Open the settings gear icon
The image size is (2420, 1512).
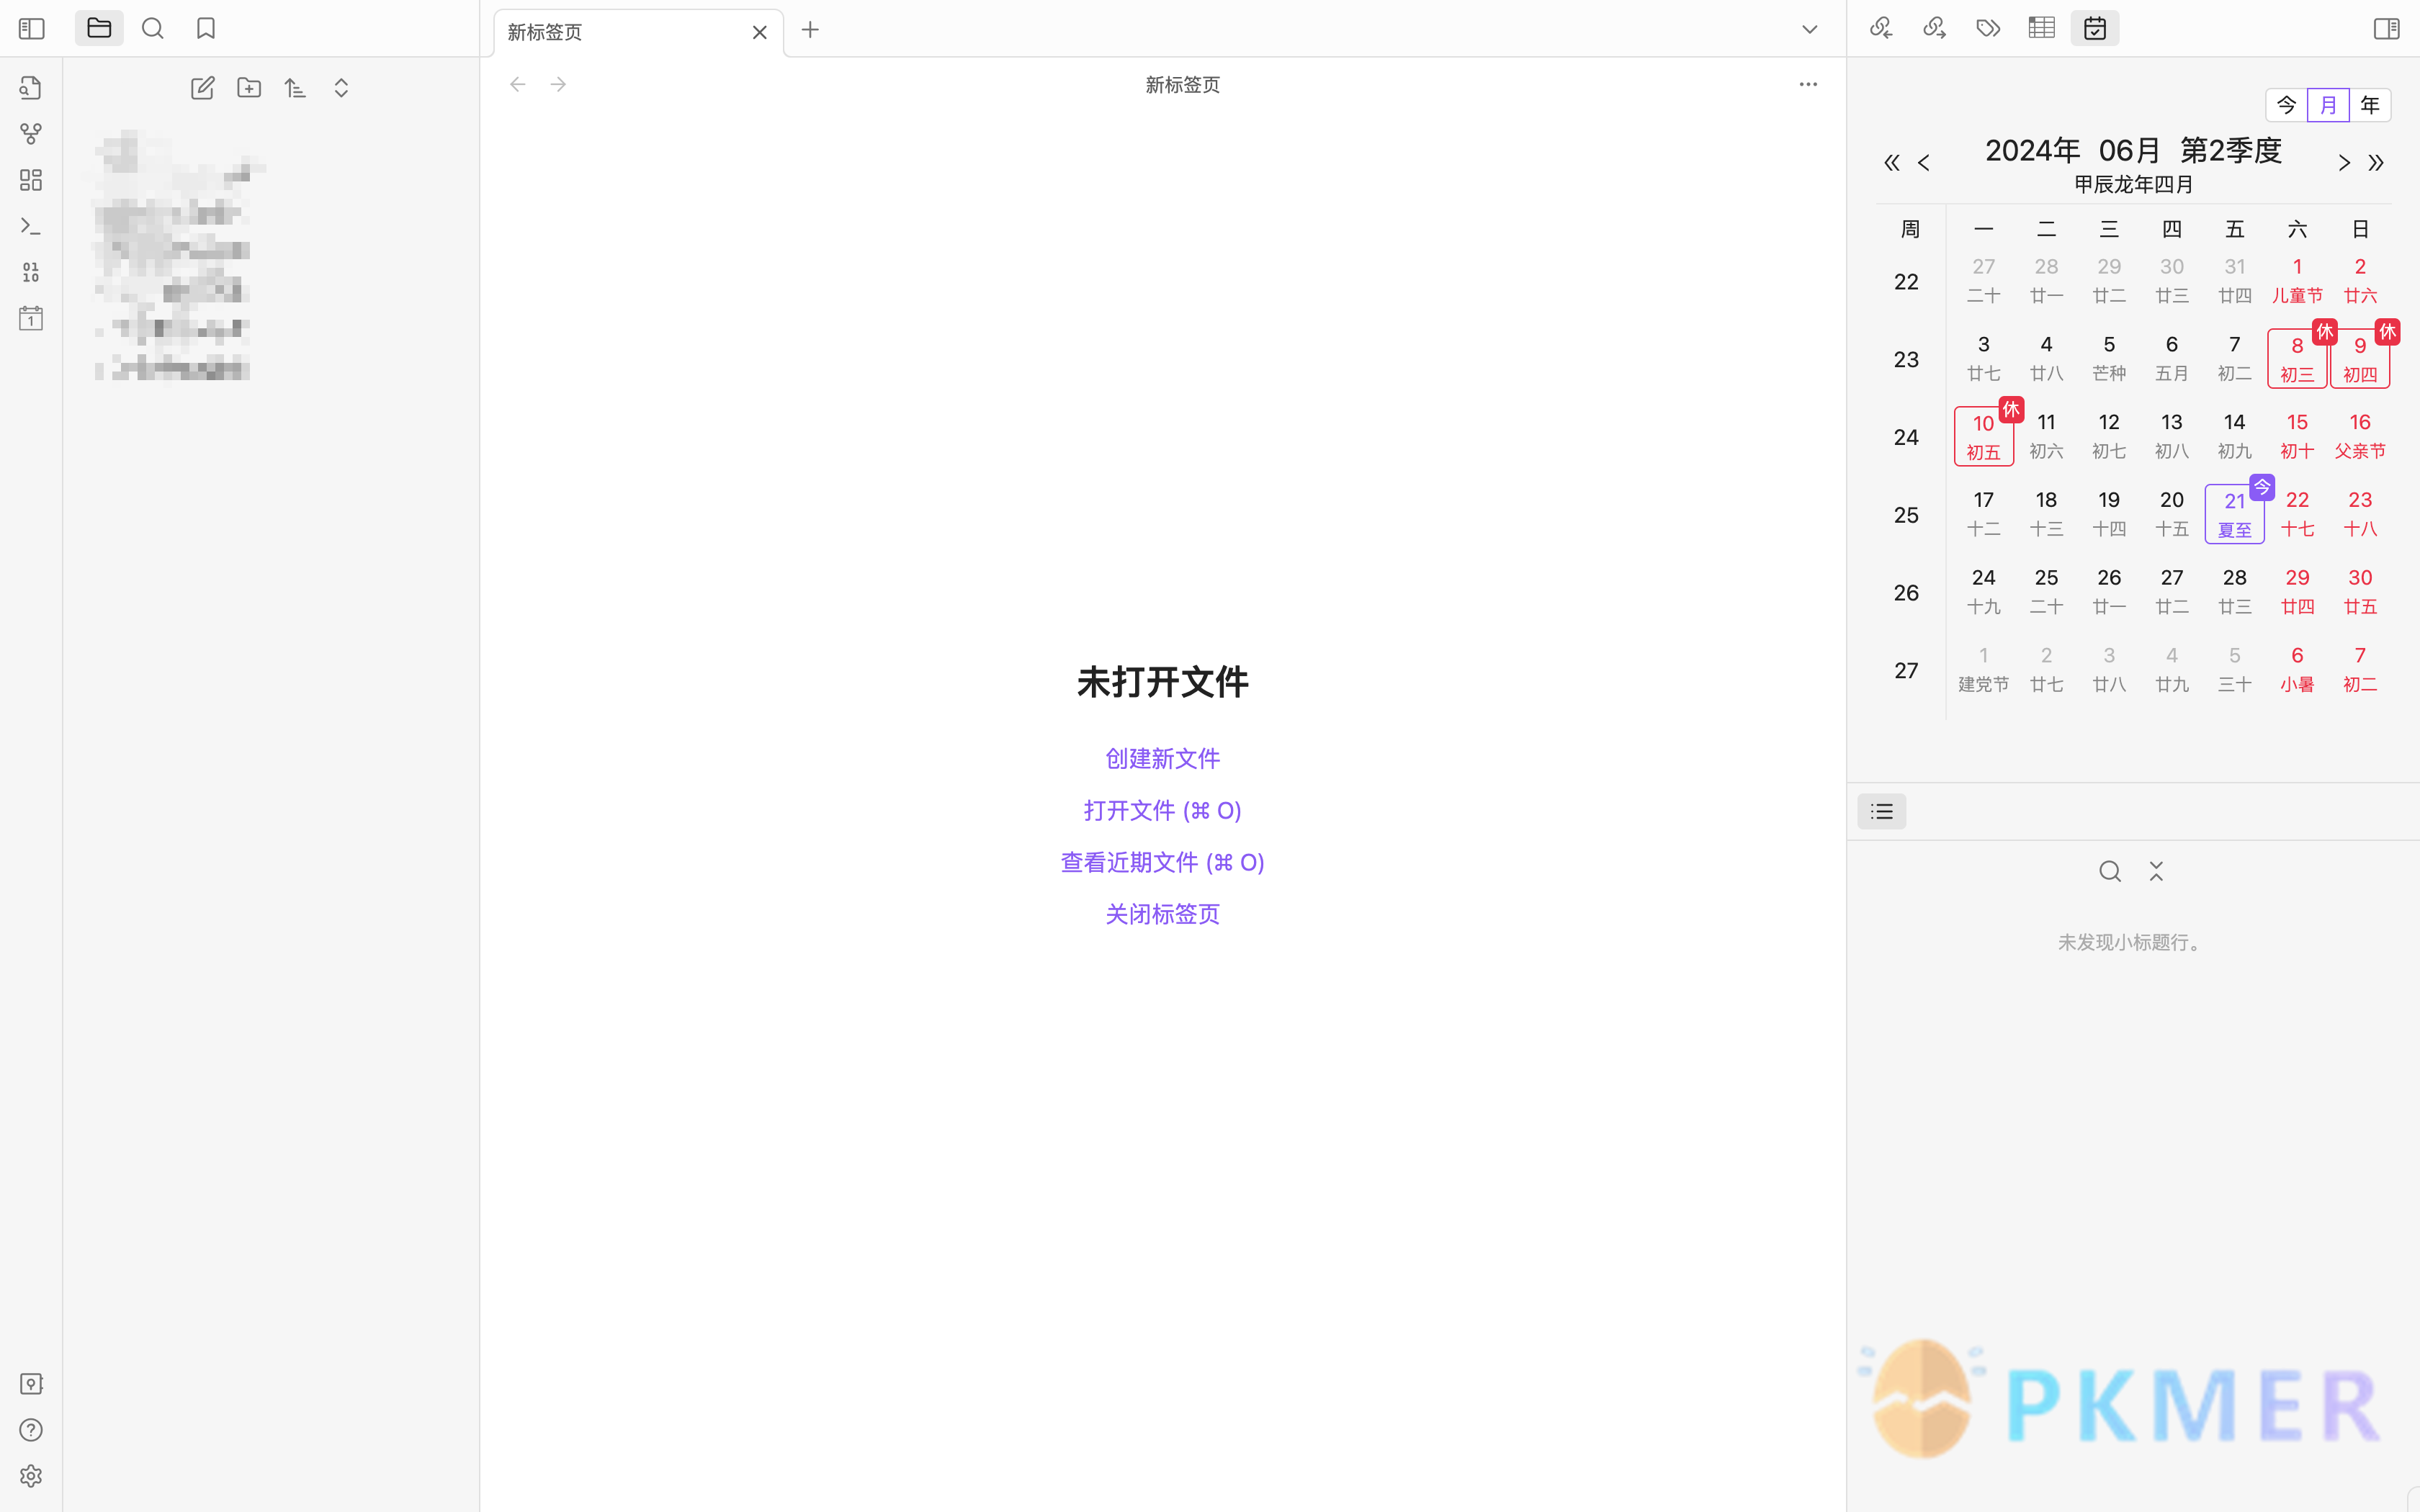tap(31, 1476)
